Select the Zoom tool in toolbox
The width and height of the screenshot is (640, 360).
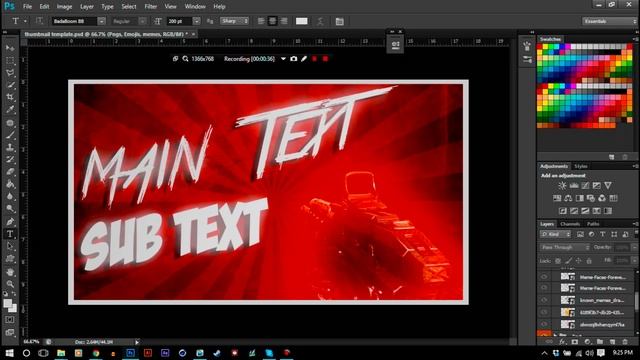click(x=10, y=284)
